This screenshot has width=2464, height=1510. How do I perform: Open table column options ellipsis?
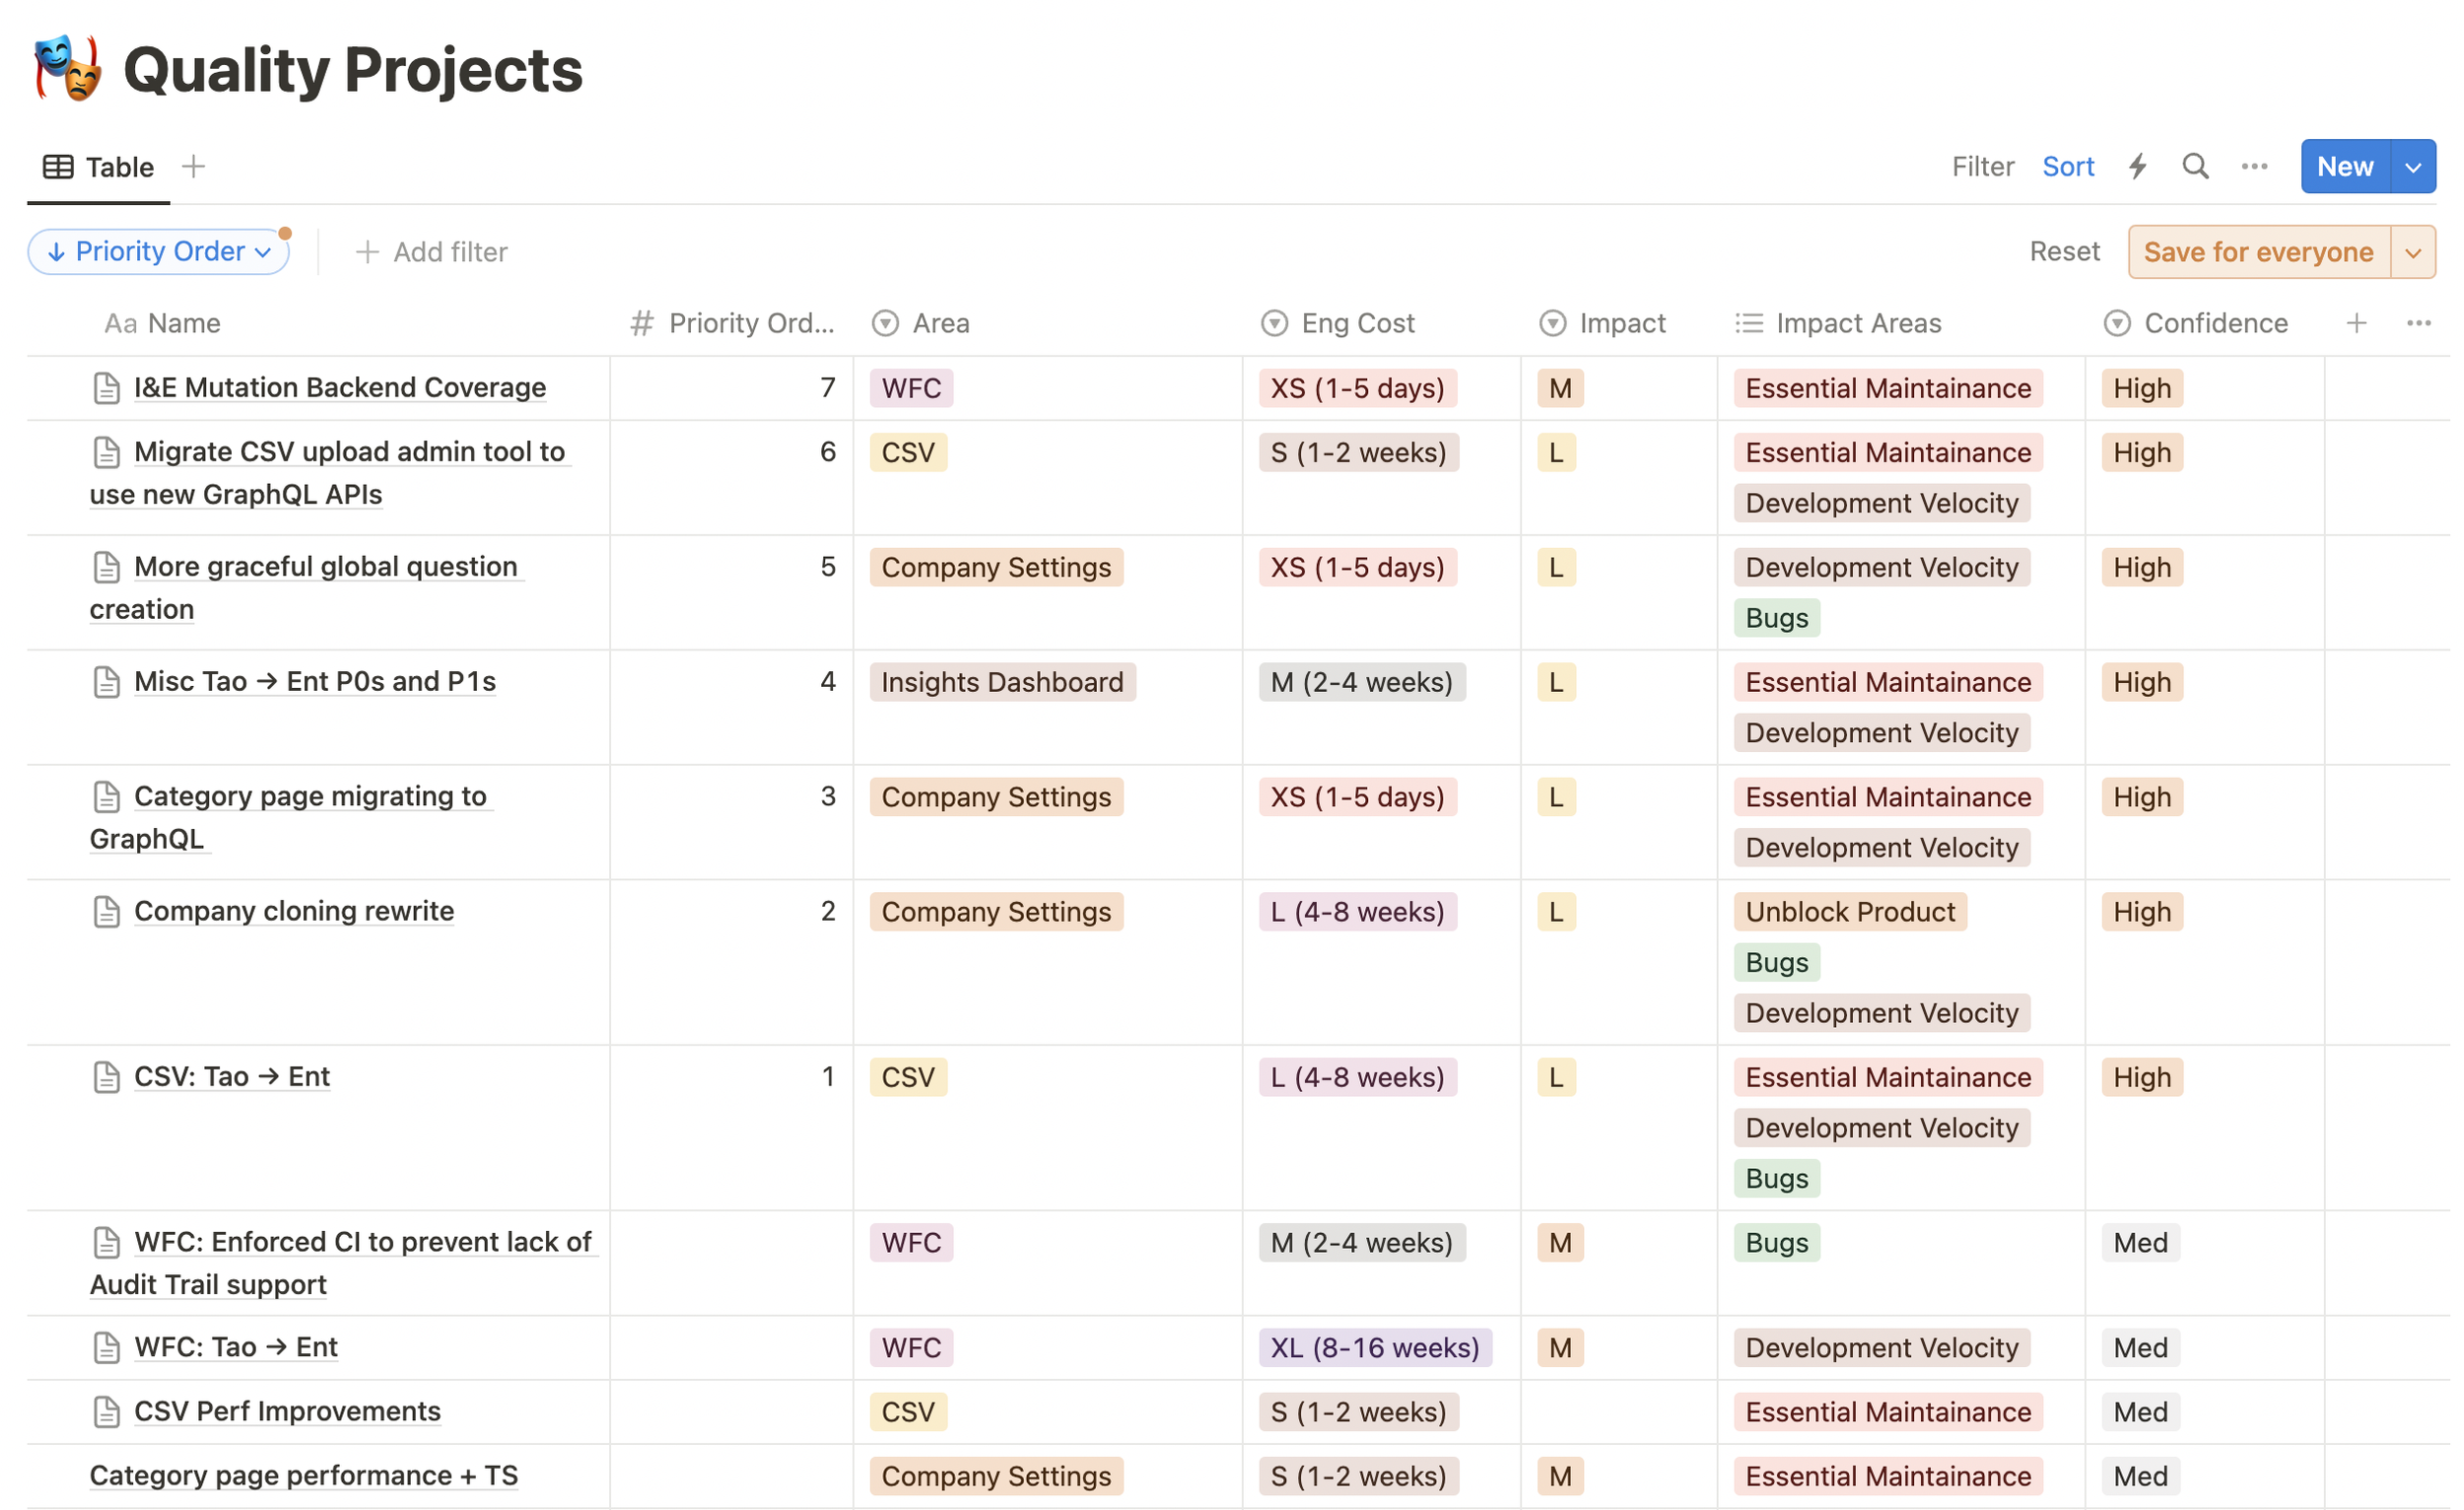pos(2418,323)
